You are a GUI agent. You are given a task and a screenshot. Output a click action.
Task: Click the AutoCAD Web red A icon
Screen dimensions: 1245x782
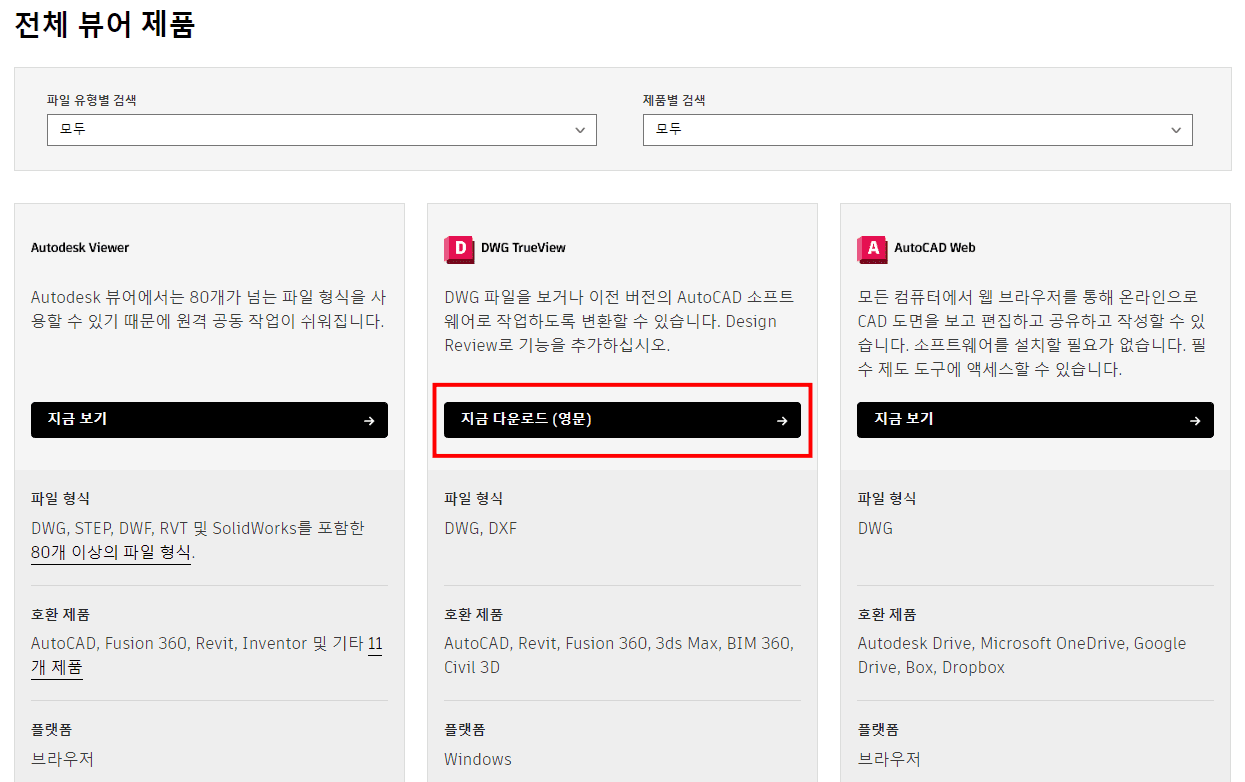(872, 249)
